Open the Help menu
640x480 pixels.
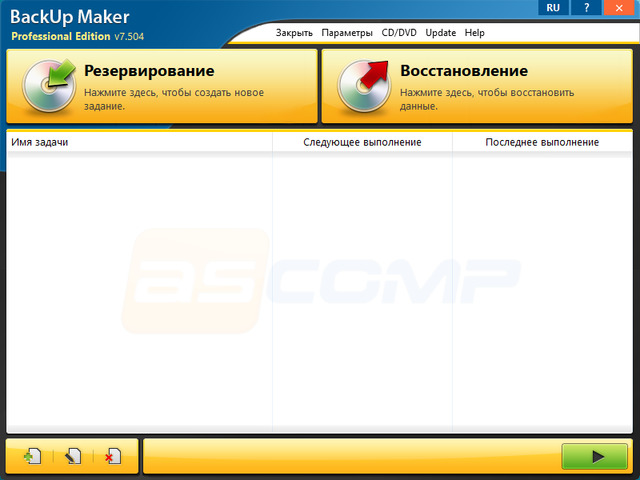(475, 33)
